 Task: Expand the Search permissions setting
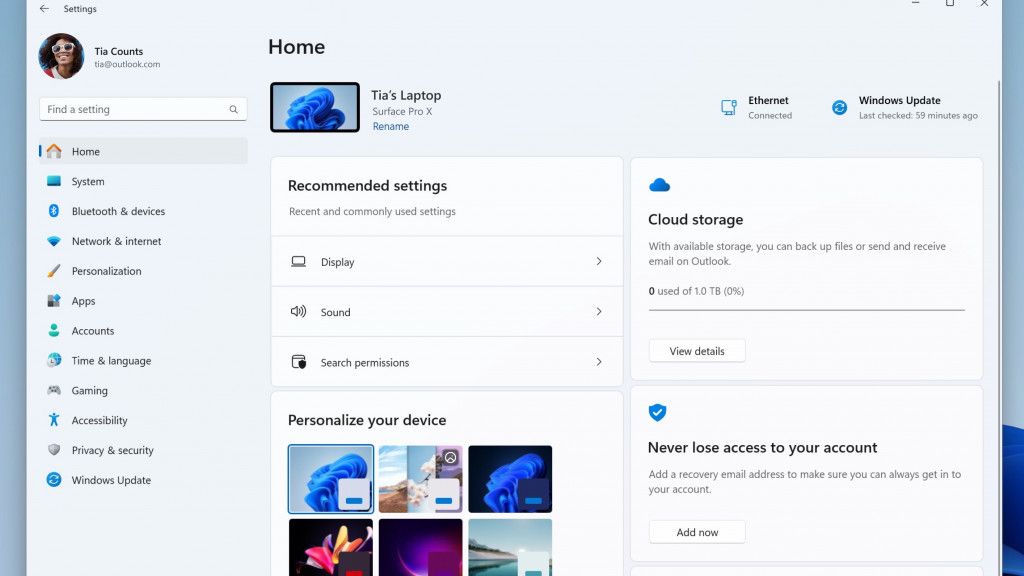pos(599,362)
